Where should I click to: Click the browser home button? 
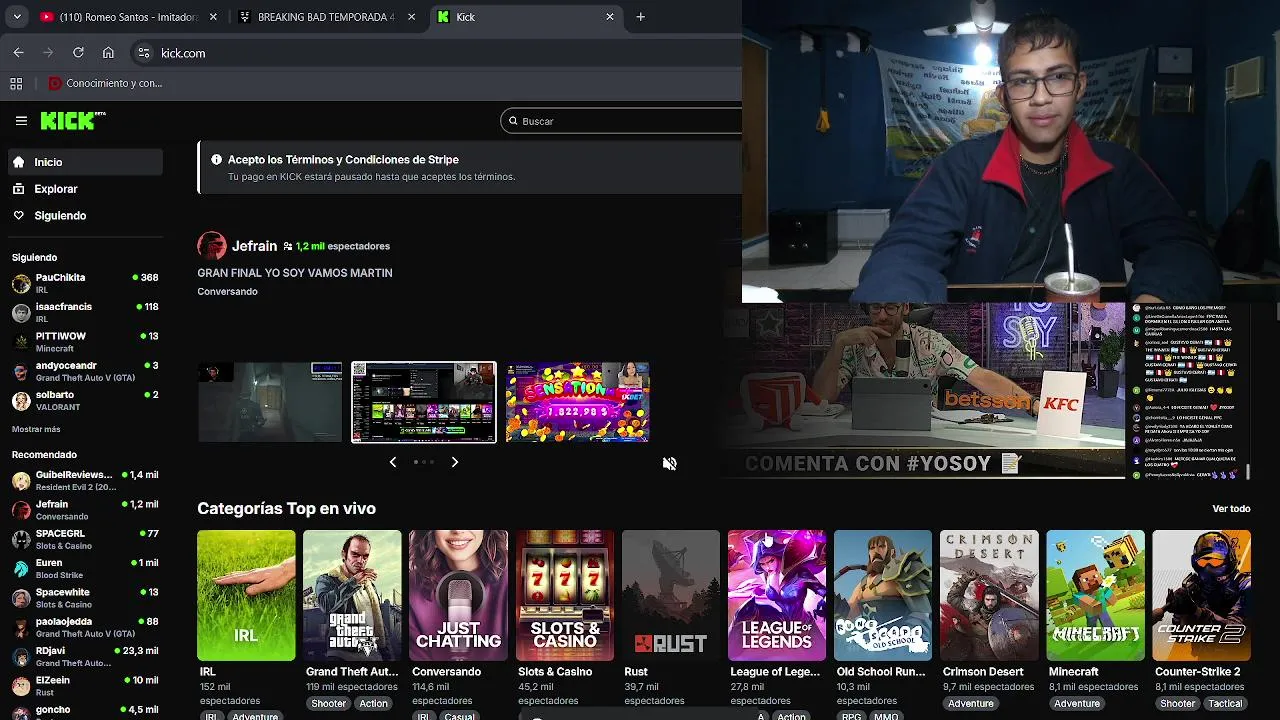[108, 53]
